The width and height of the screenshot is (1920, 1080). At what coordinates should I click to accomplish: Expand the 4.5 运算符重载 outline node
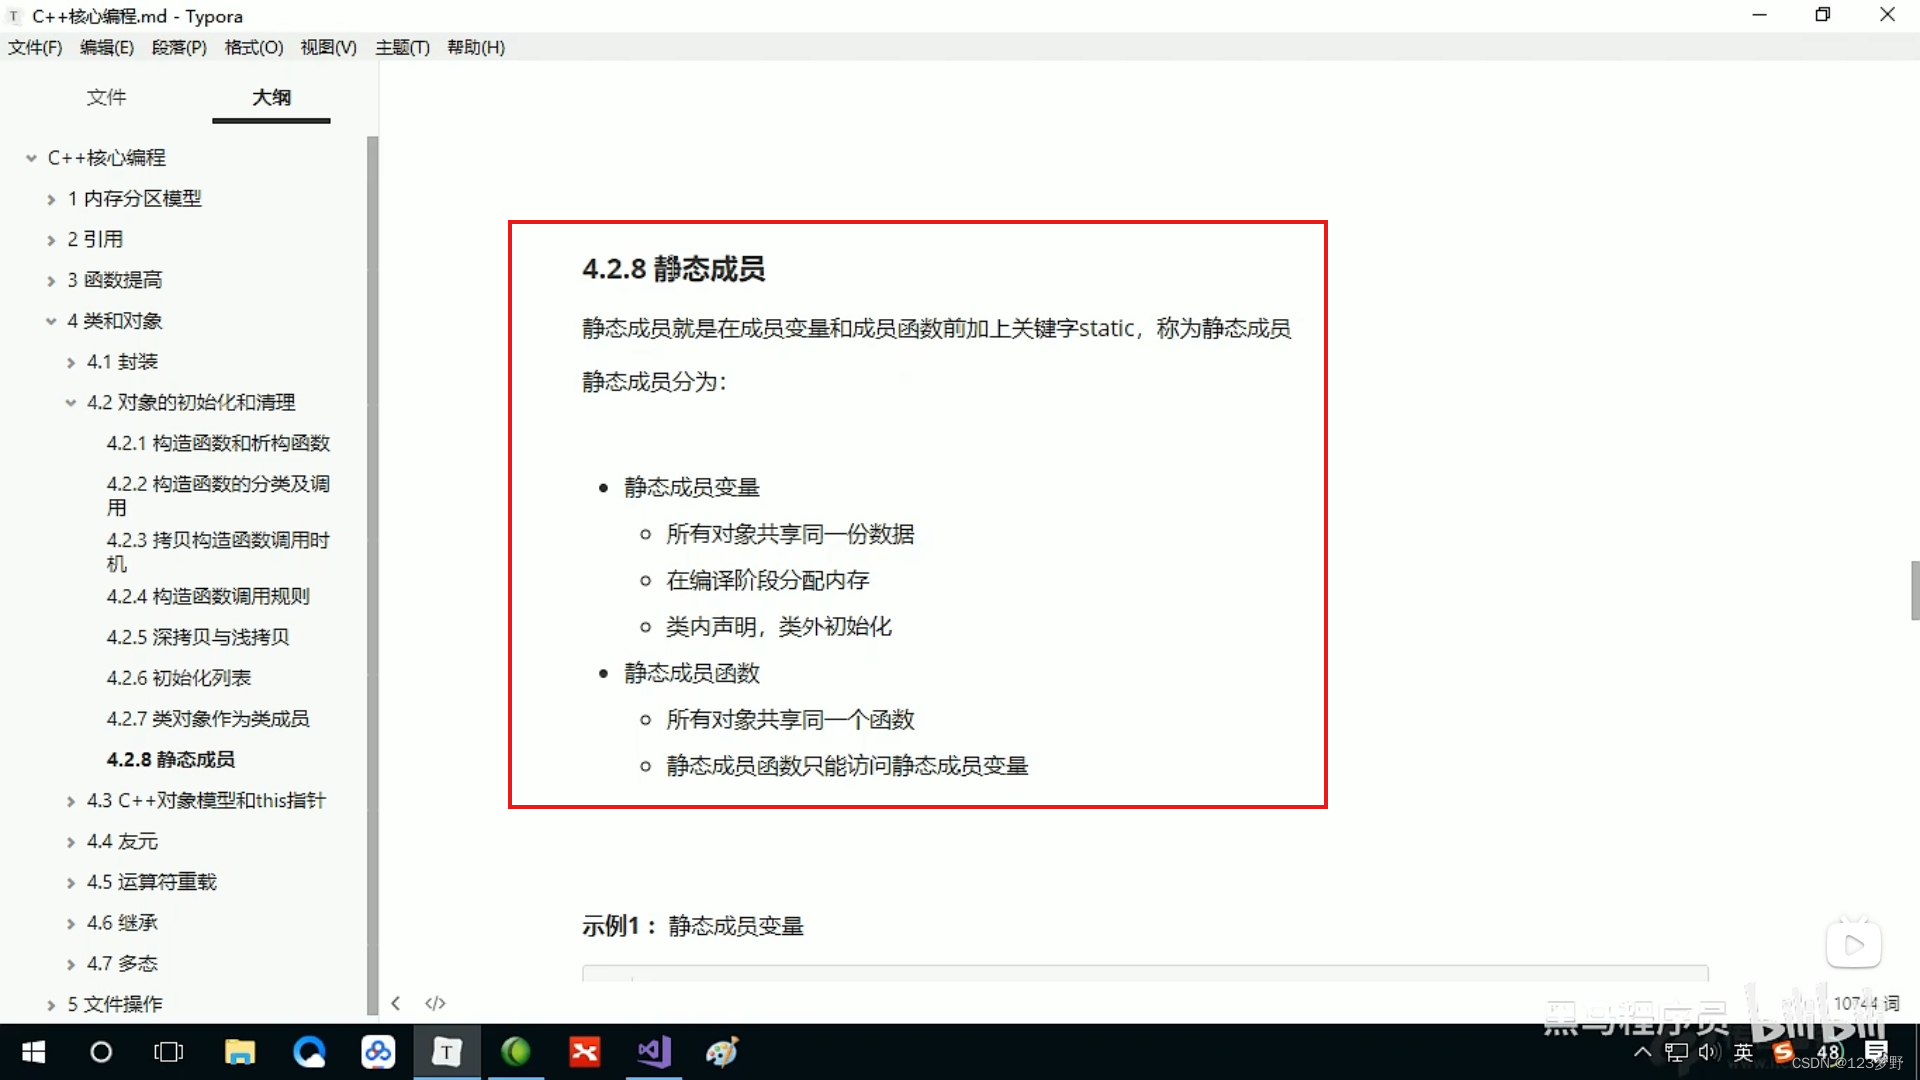pyautogui.click(x=71, y=882)
